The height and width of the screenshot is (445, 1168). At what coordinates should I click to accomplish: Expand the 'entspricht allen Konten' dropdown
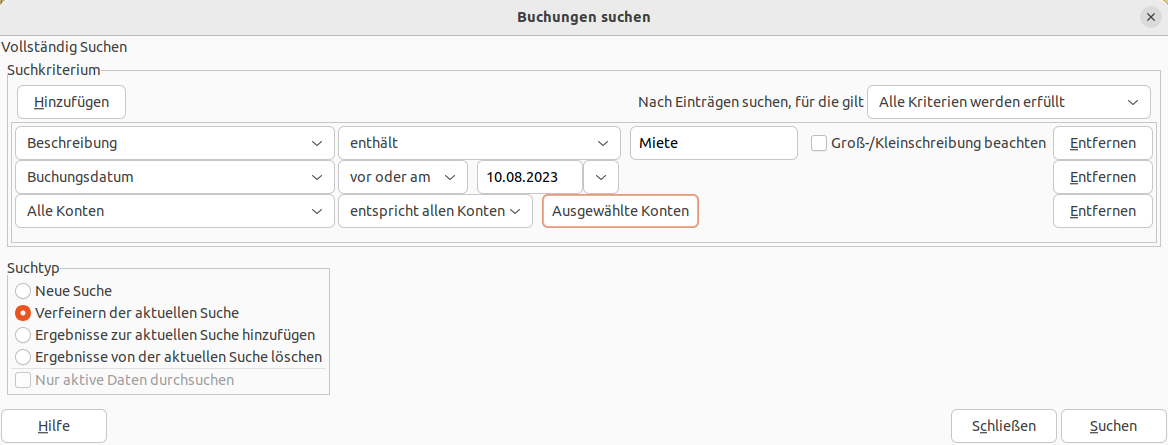point(435,211)
